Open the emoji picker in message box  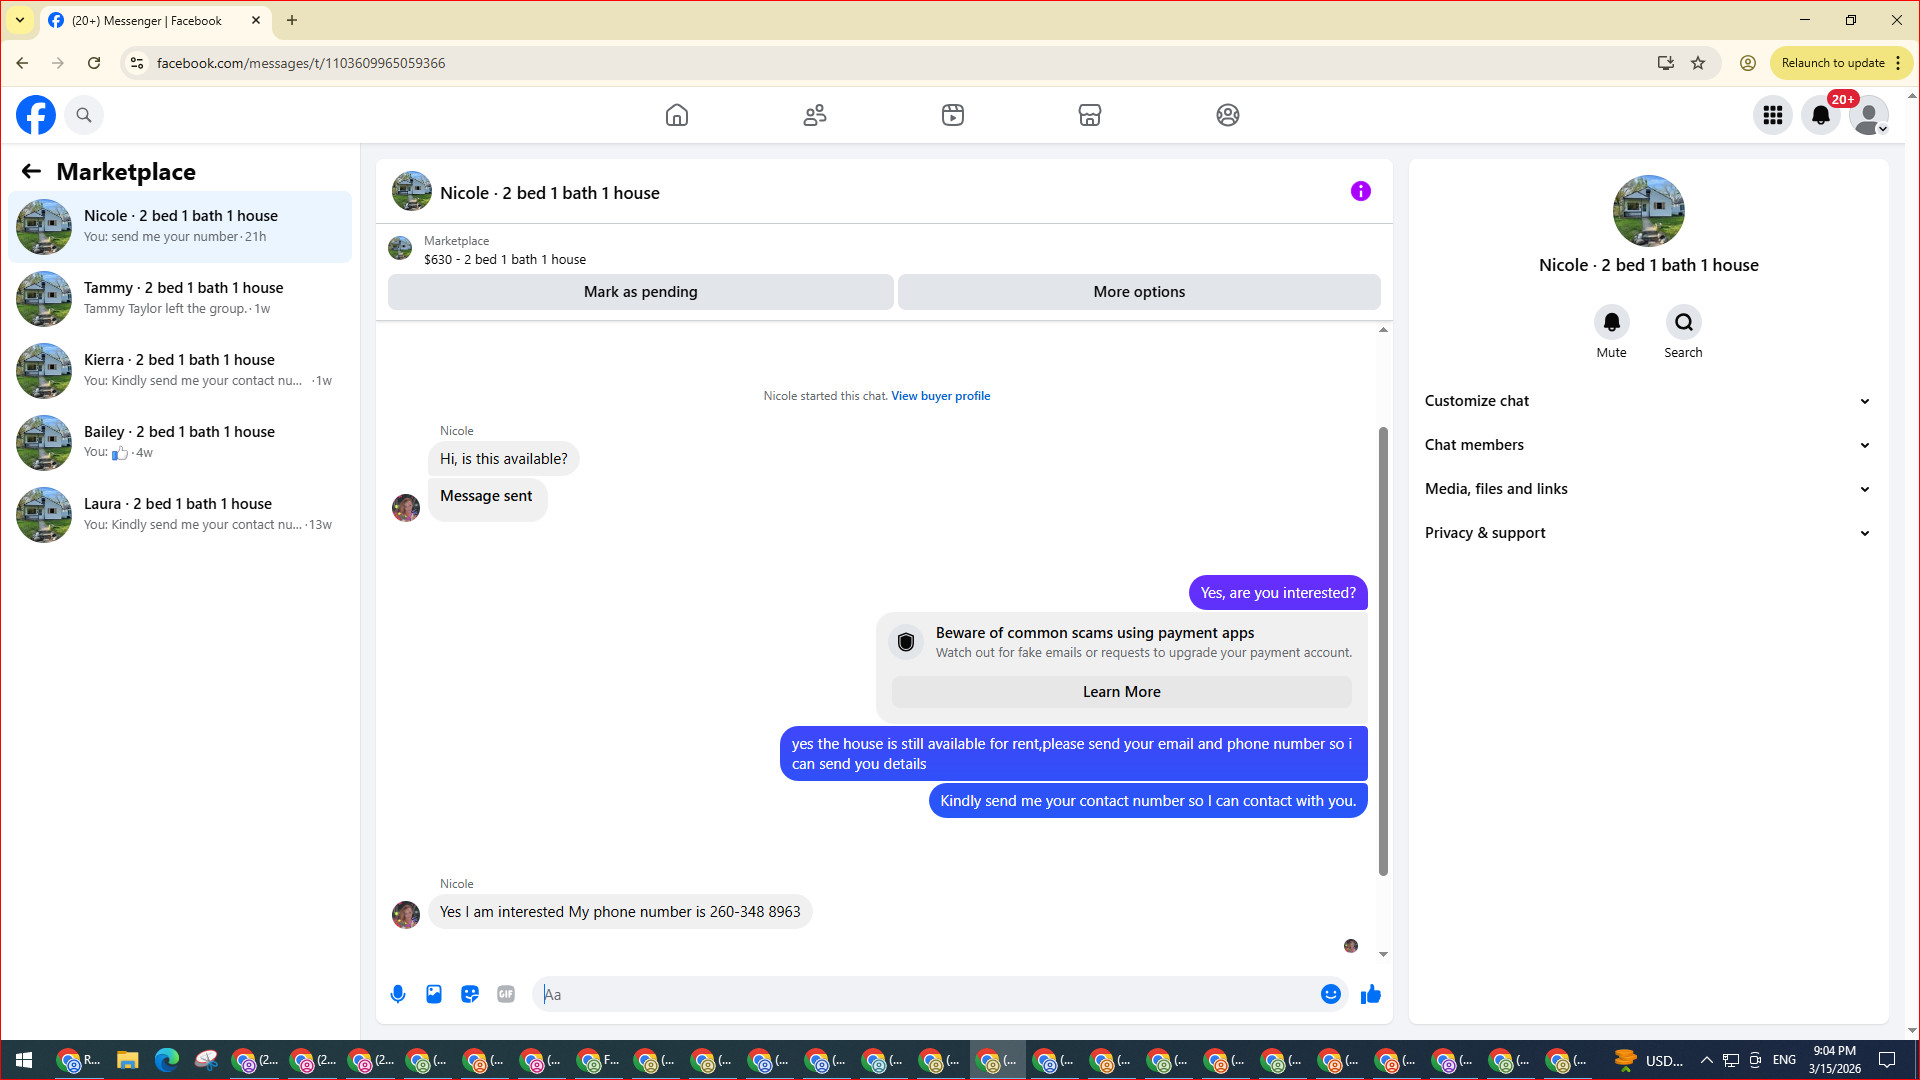(x=1331, y=994)
